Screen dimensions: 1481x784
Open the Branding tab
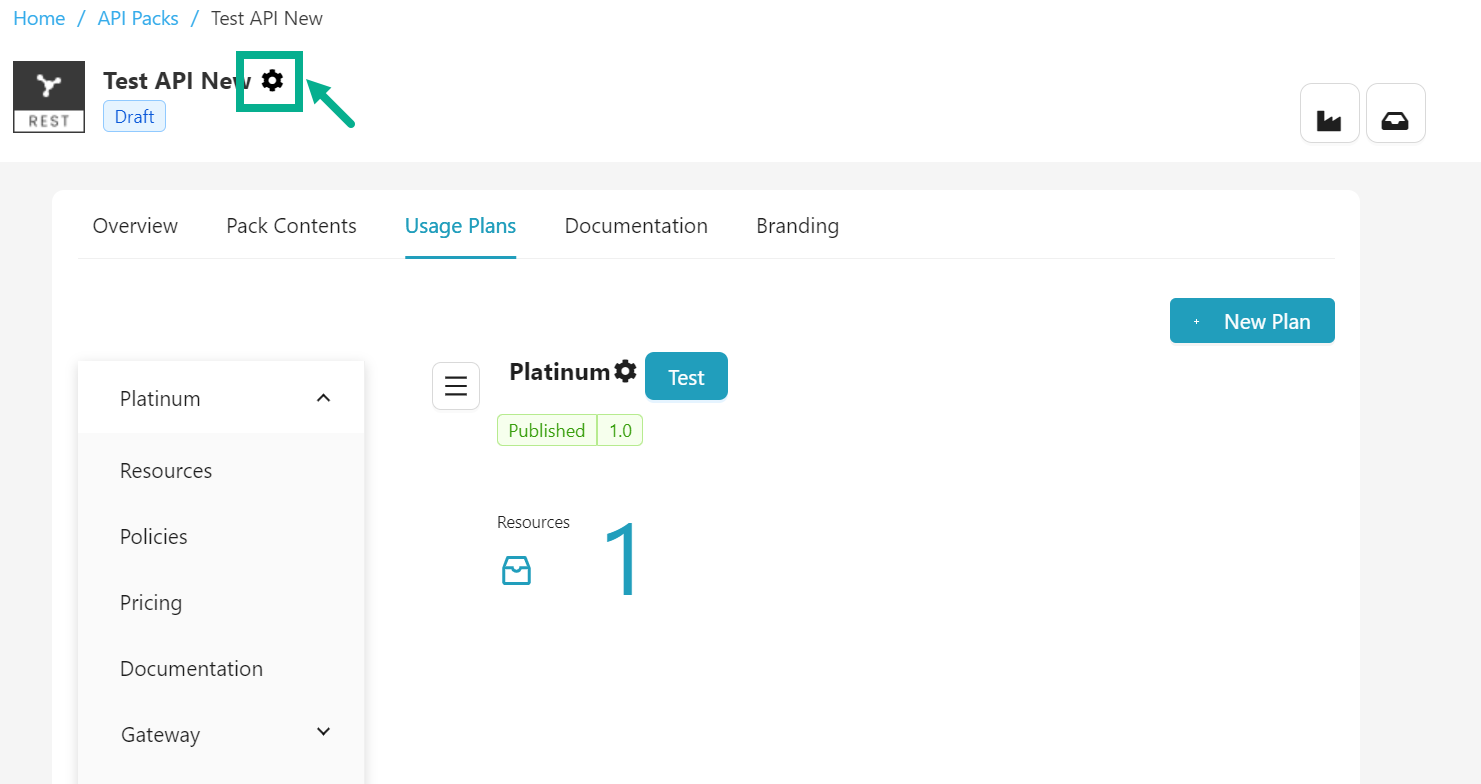point(797,226)
